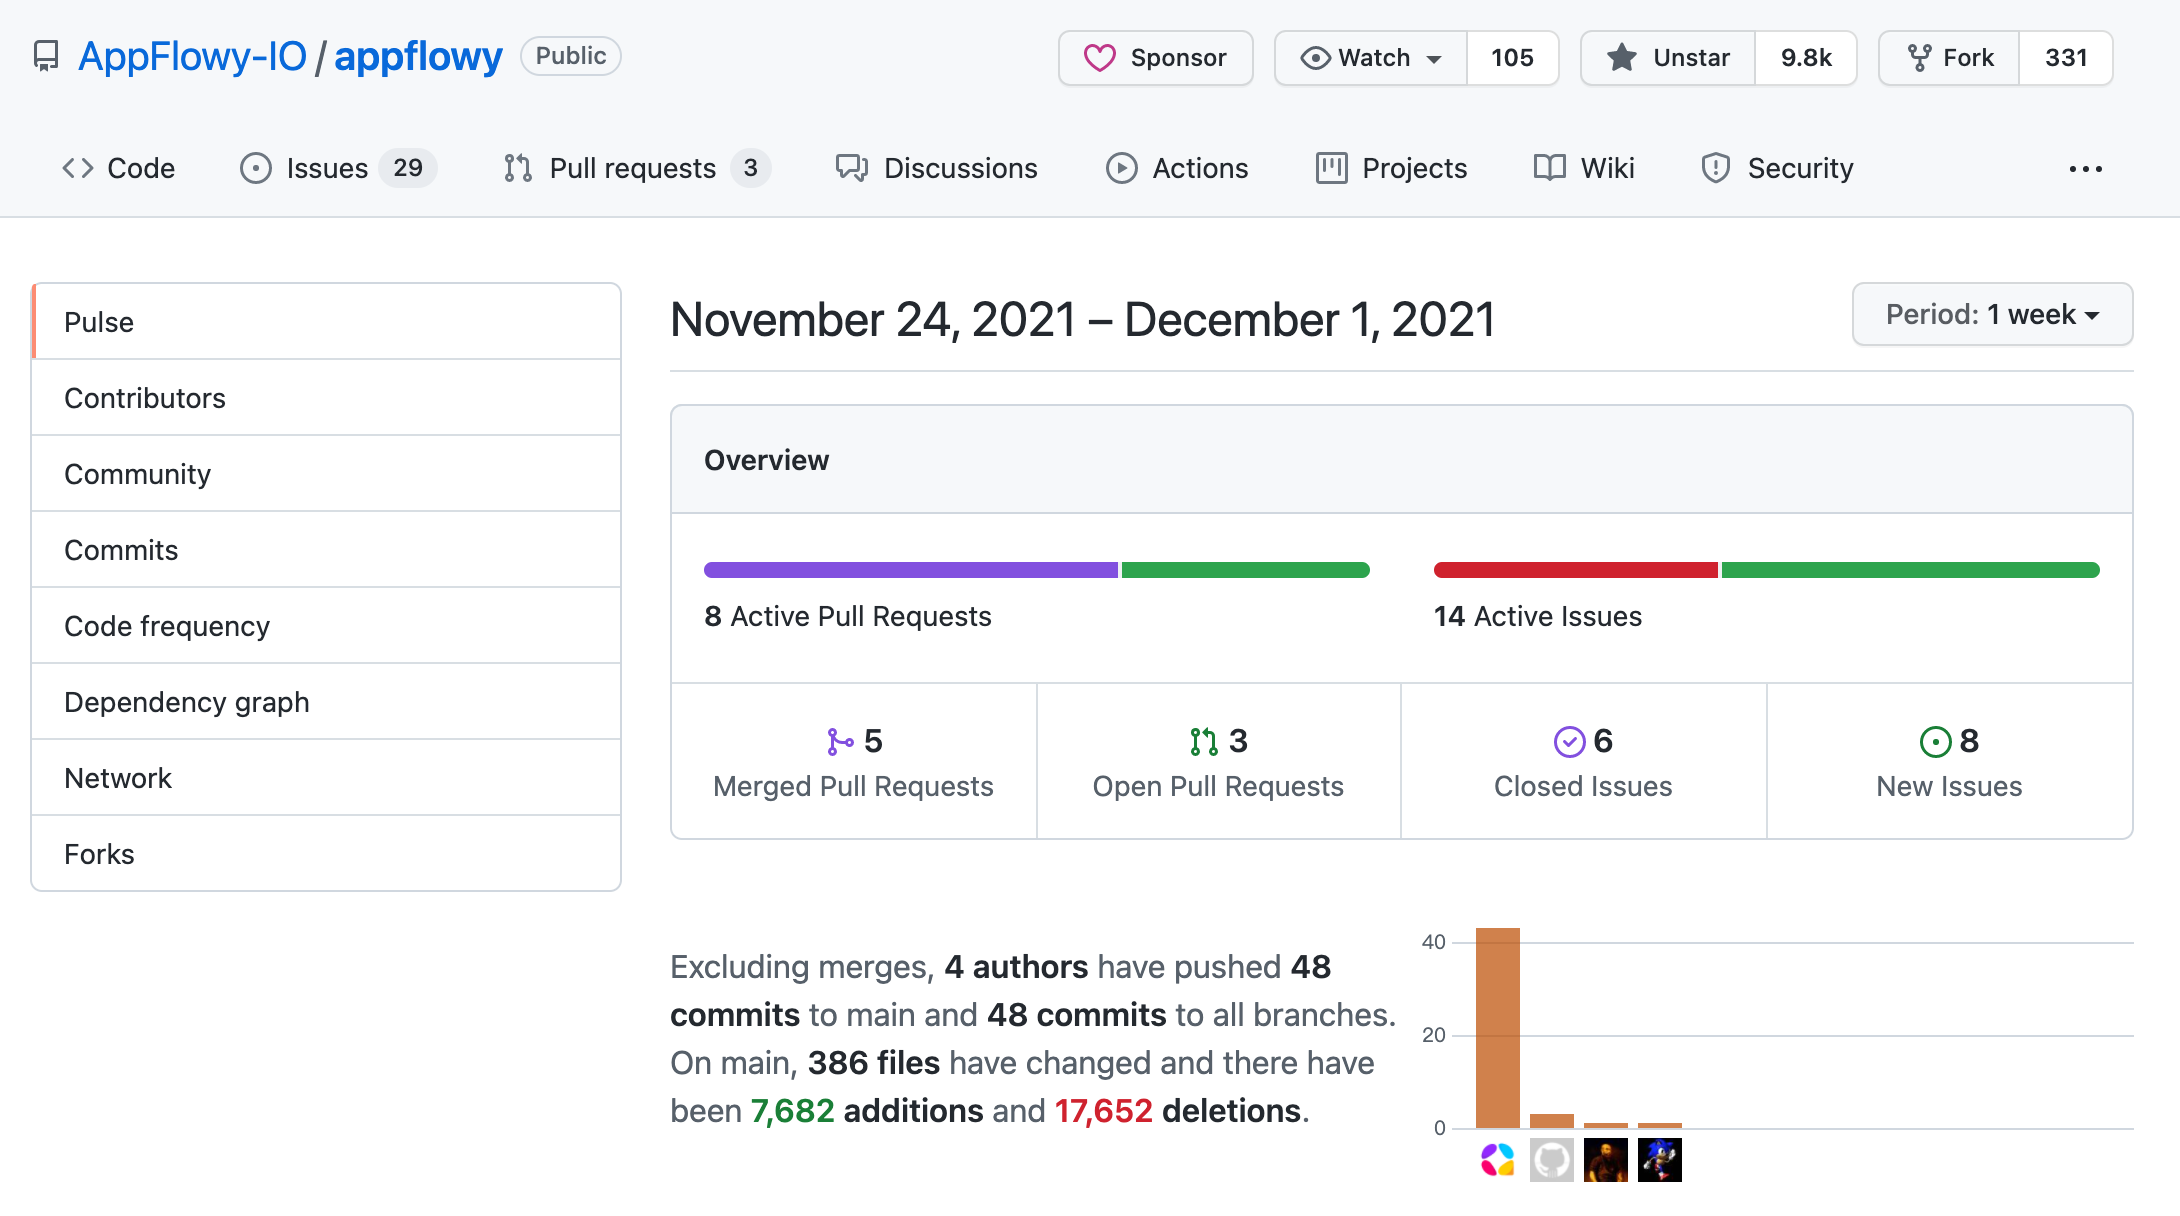
Task: Select Commits in the insights sidebar
Action: pos(326,550)
